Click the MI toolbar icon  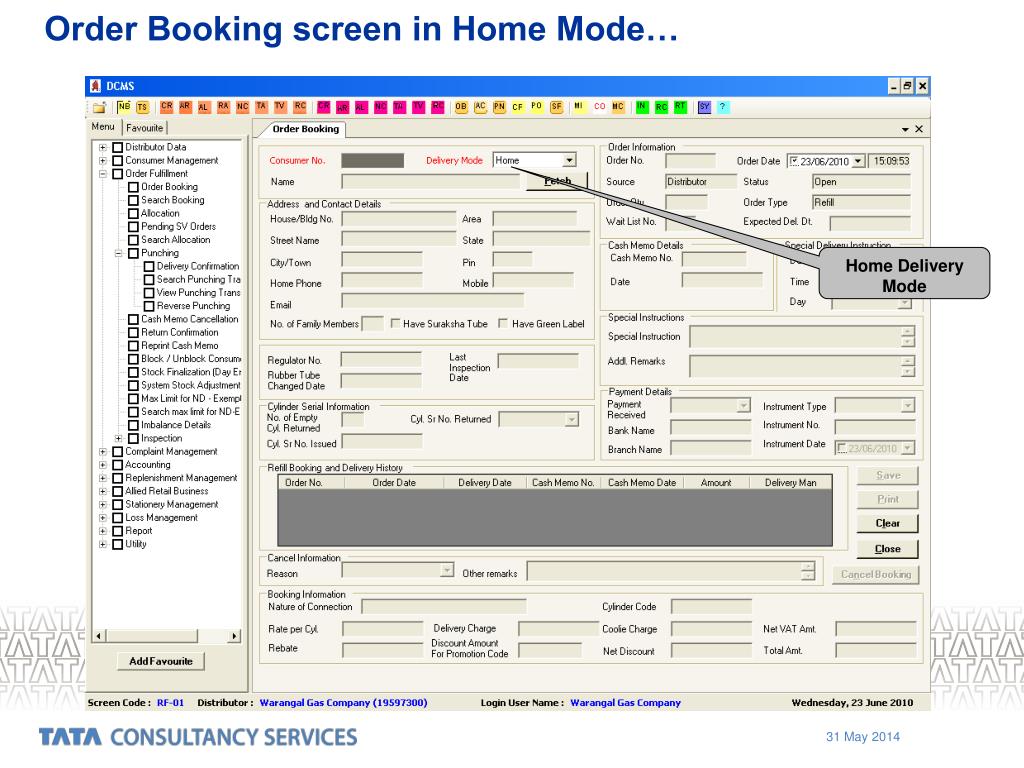point(579,106)
